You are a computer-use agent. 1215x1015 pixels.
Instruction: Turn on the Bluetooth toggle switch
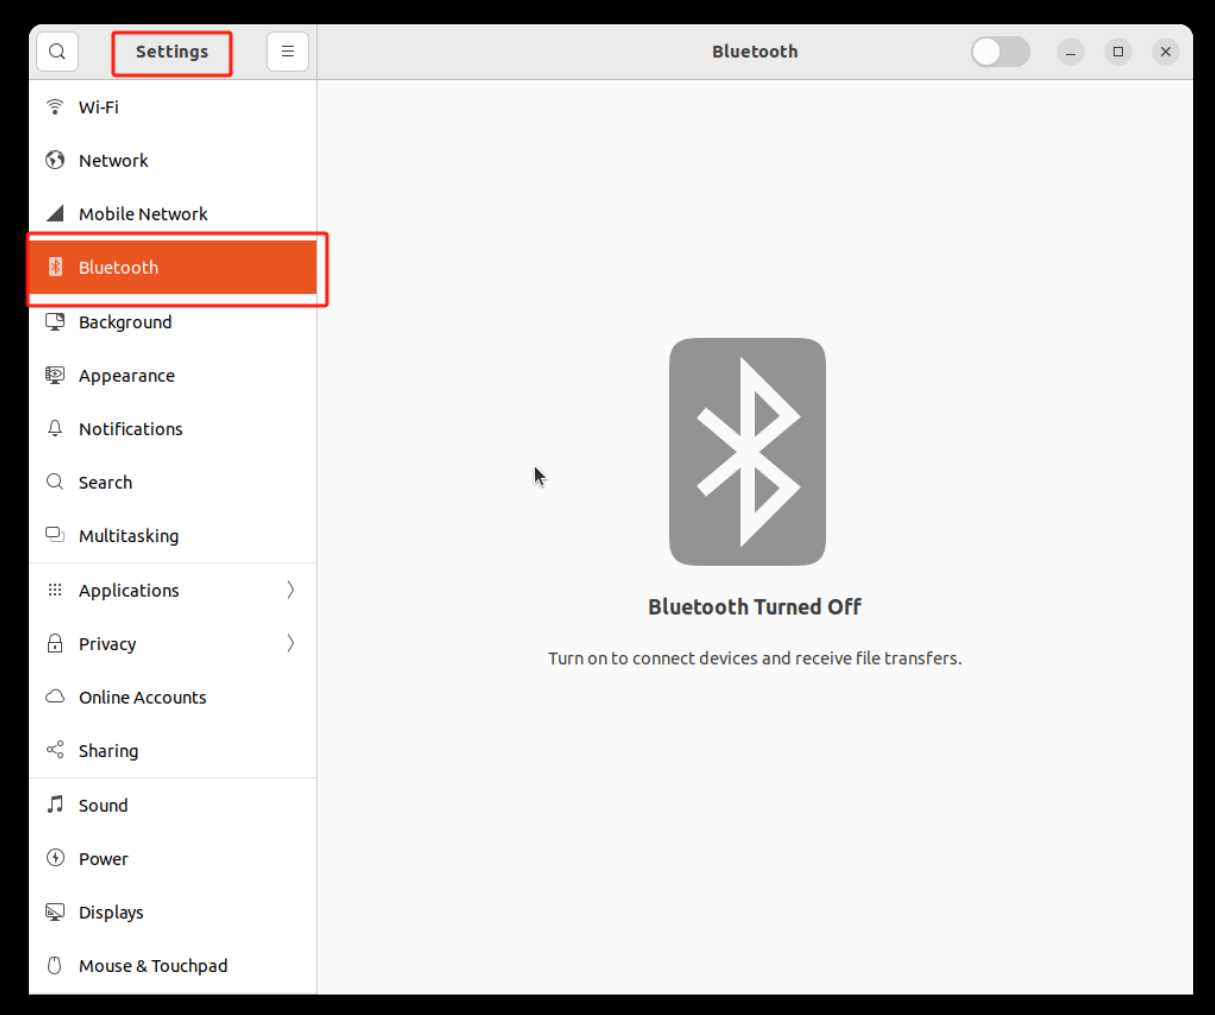point(1000,52)
